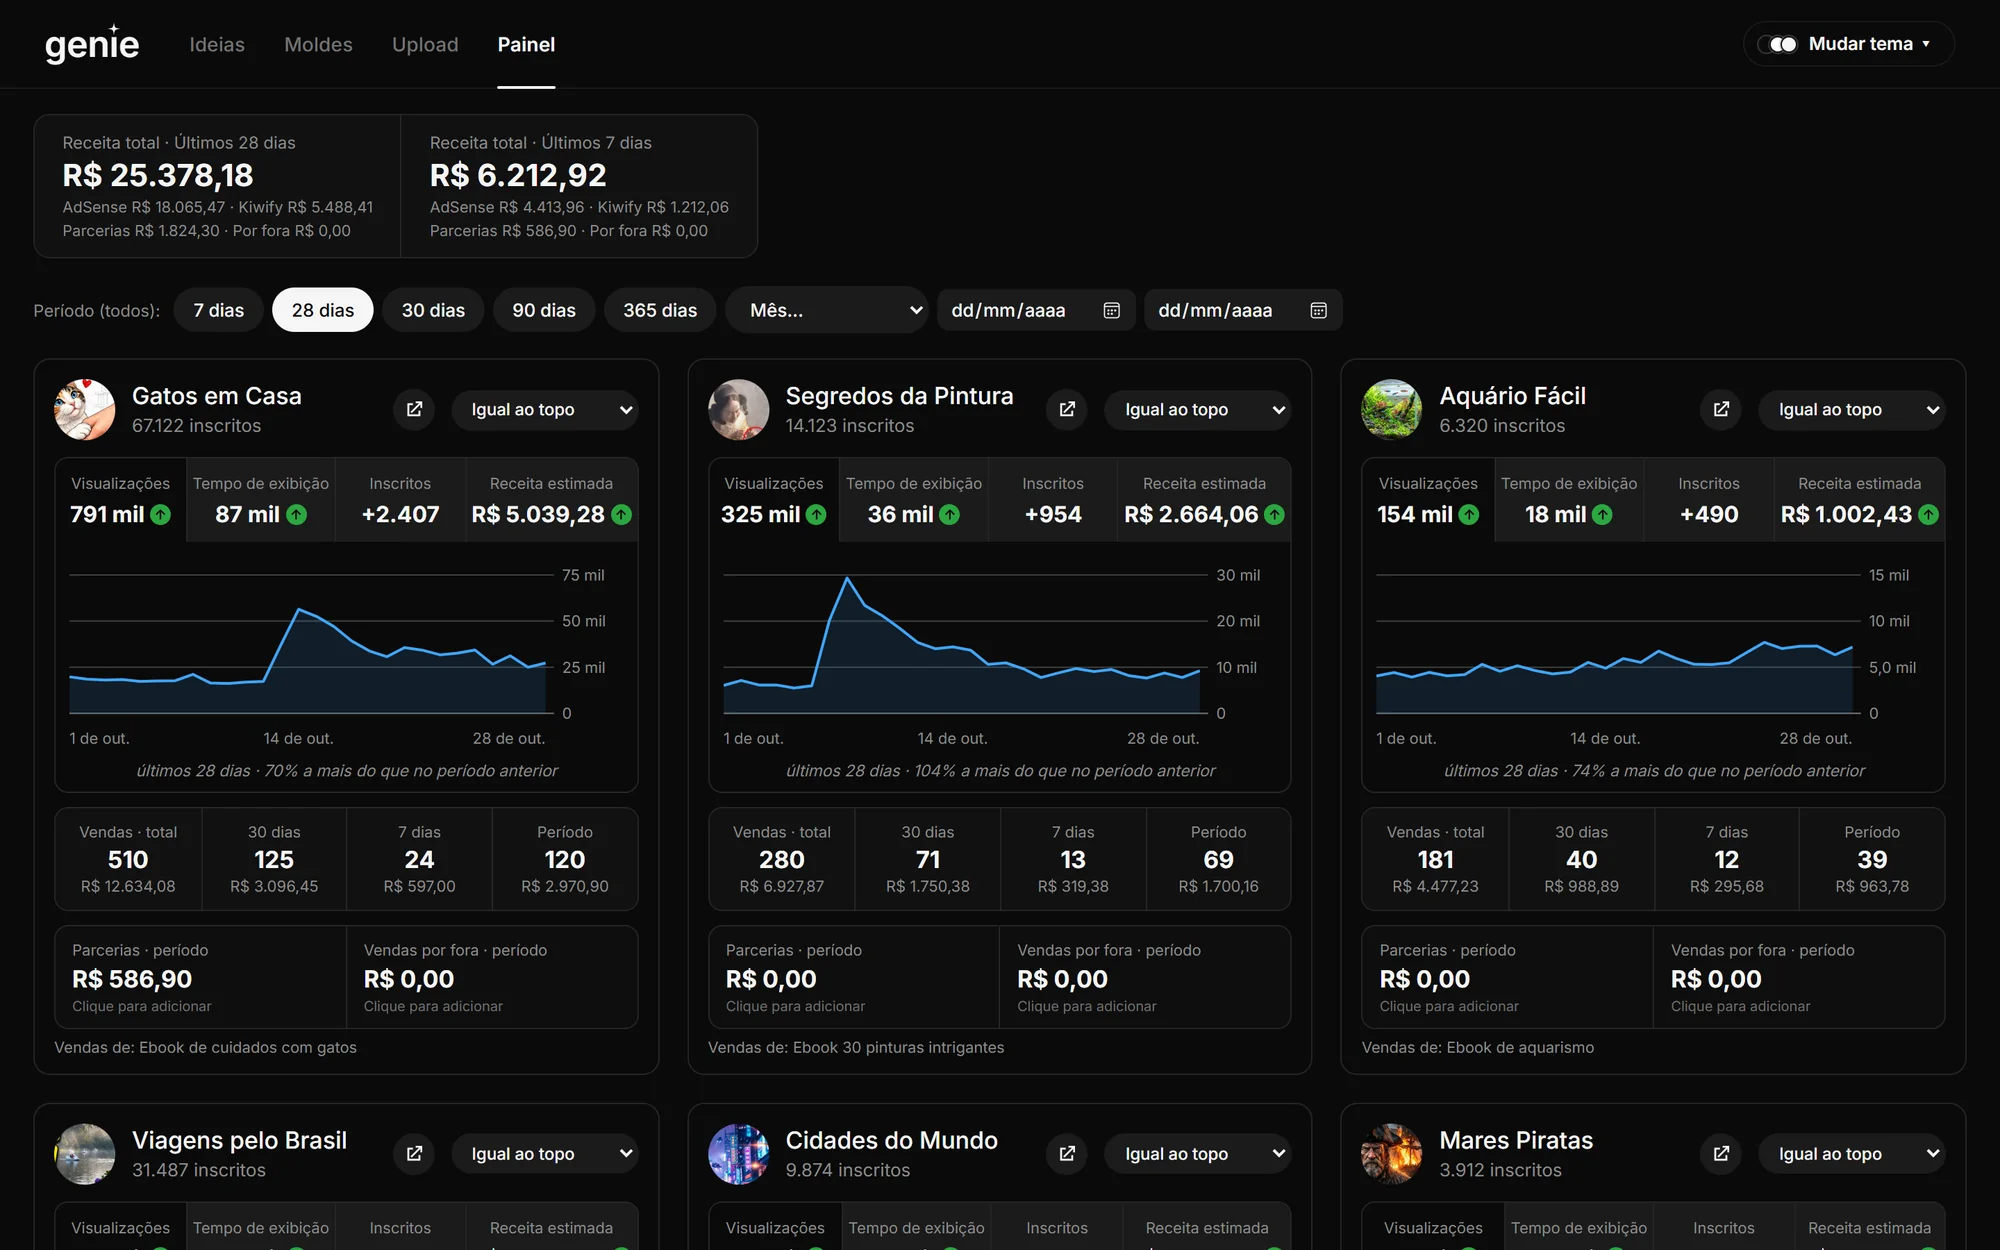2000x1250 pixels.
Task: Click the genie logo
Action: 92,44
